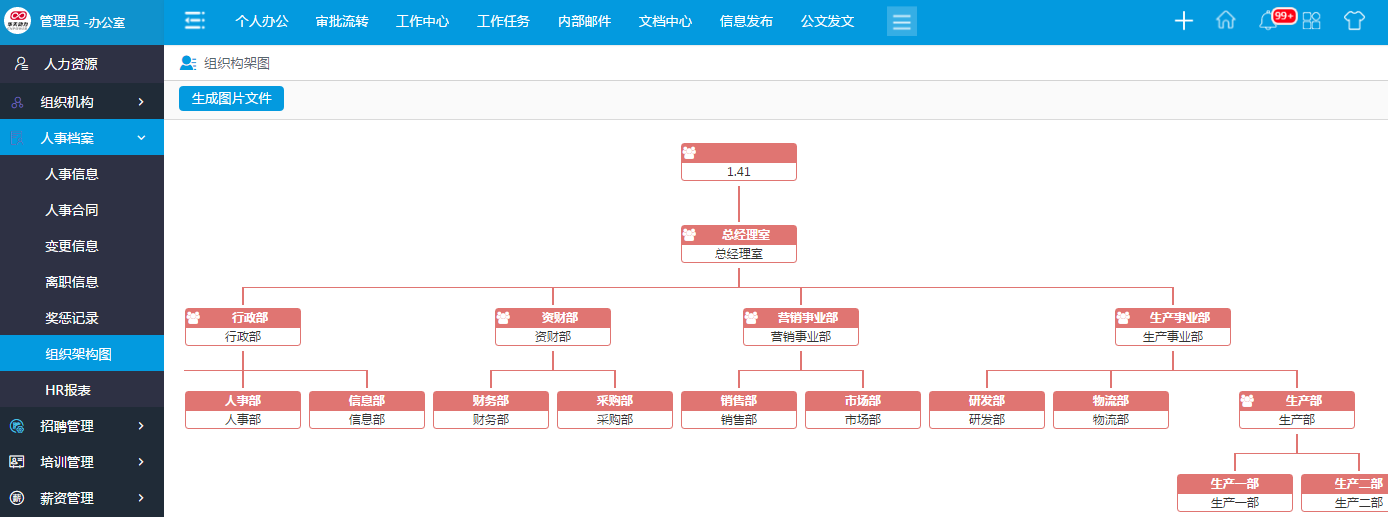Open the 文档中心 top menu
The height and width of the screenshot is (517, 1388).
click(665, 21)
